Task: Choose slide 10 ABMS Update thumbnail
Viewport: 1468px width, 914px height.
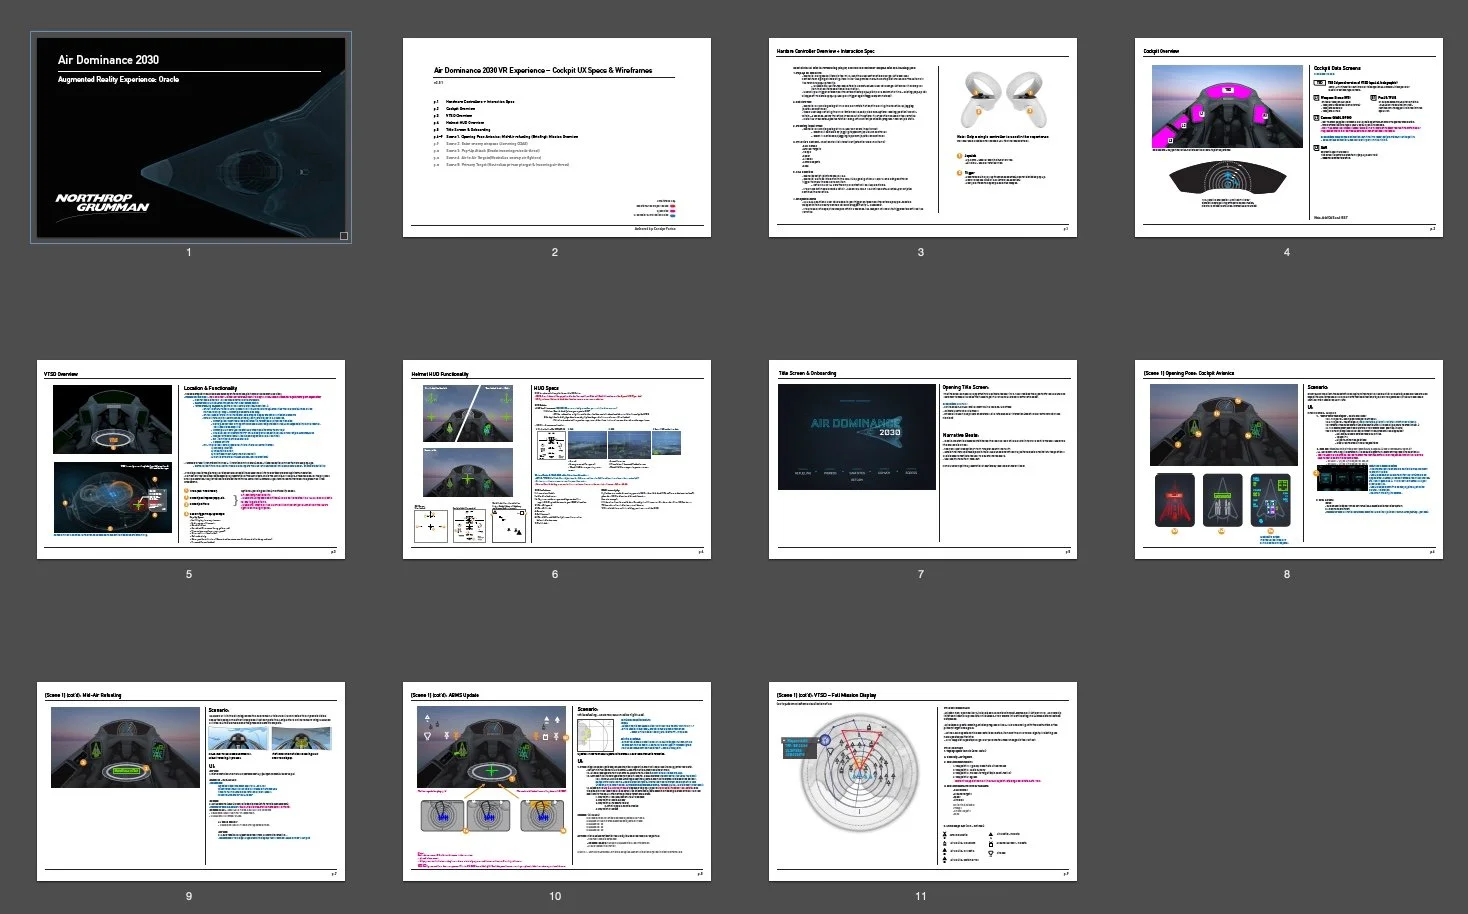Action: (x=556, y=782)
